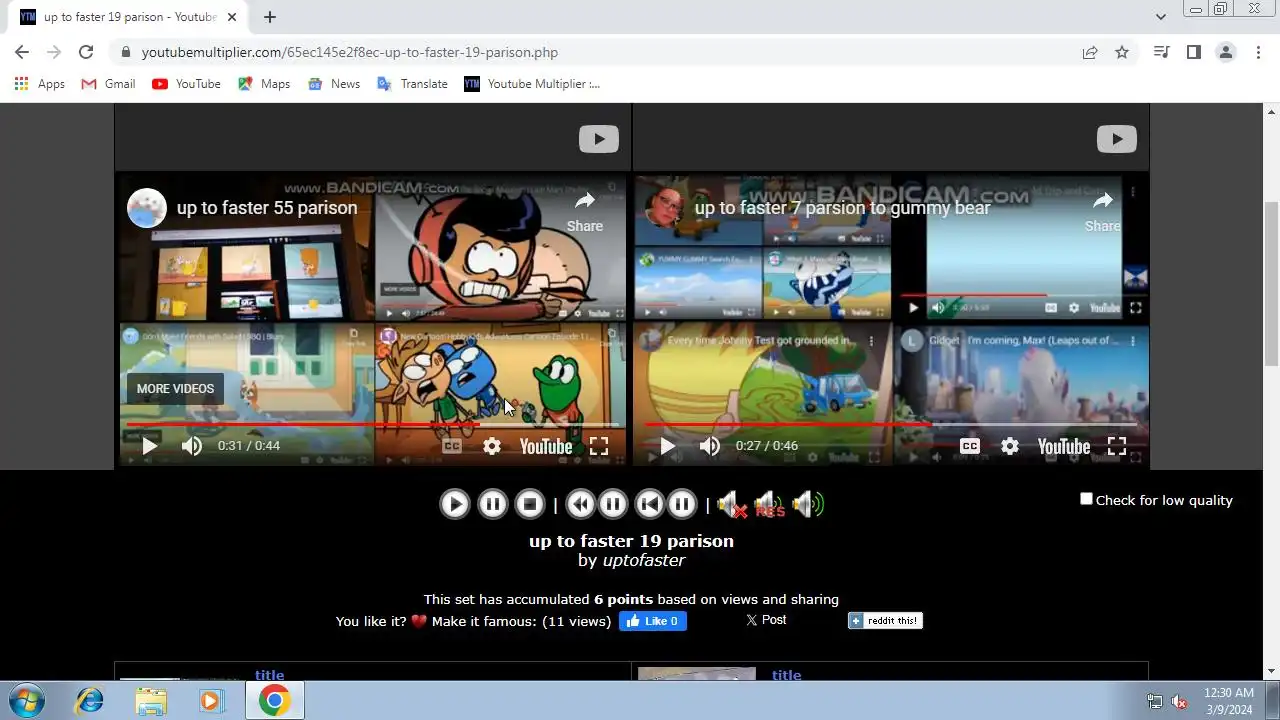Seek the gummy bear video progress bar
1280x720 pixels.
(x=890, y=424)
